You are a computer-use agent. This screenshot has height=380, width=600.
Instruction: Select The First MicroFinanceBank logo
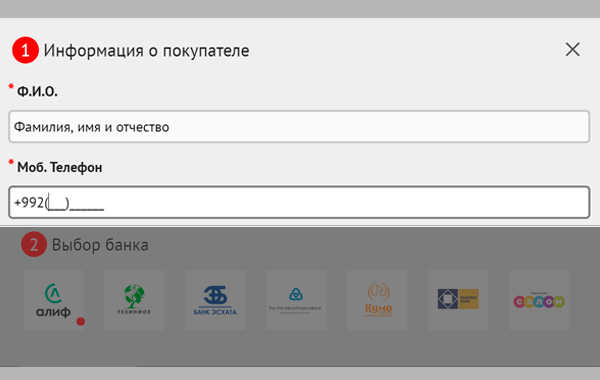coord(296,300)
